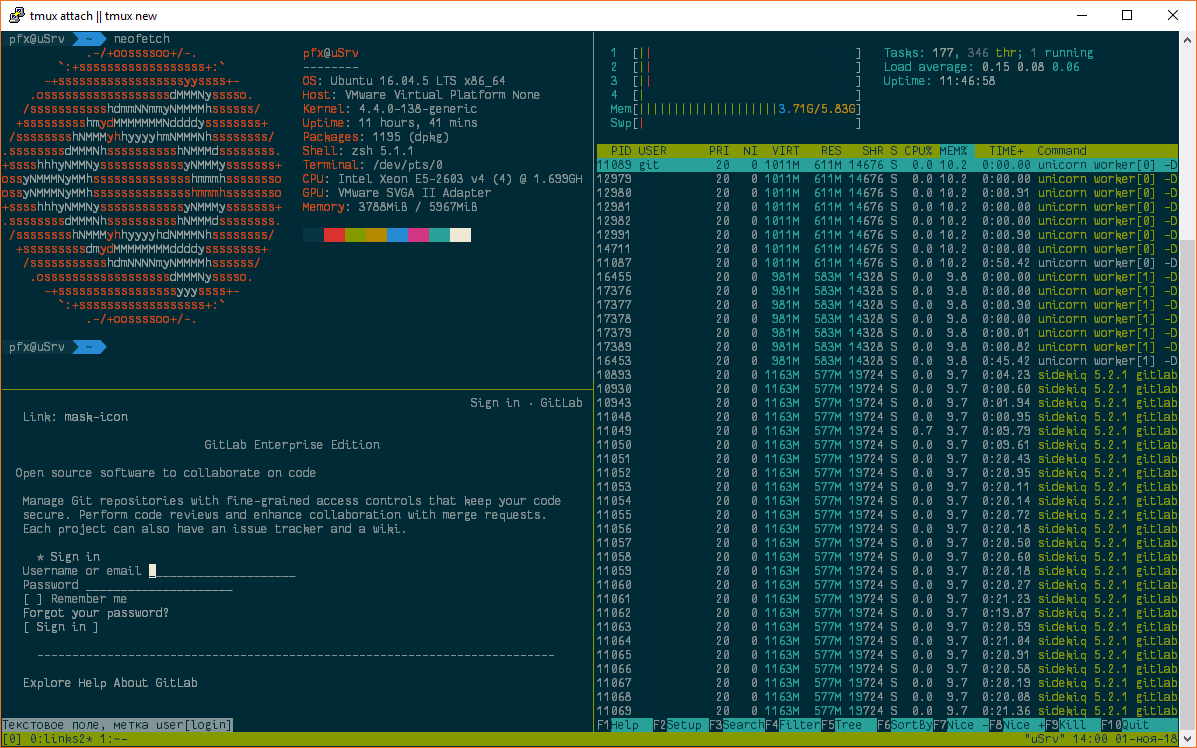Click F7 Nice - in htop
The width and height of the screenshot is (1197, 748).
tap(960, 725)
